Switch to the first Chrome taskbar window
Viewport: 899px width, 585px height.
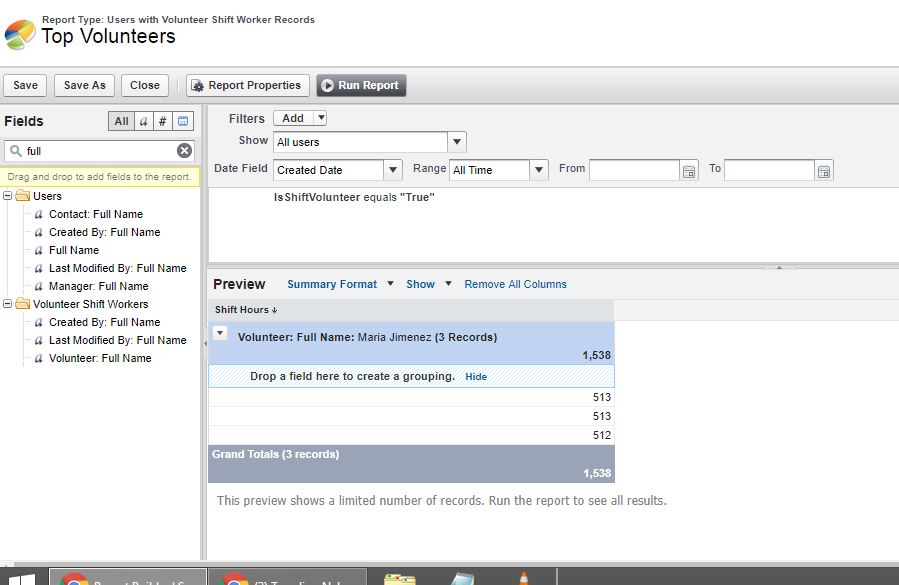click(127, 577)
